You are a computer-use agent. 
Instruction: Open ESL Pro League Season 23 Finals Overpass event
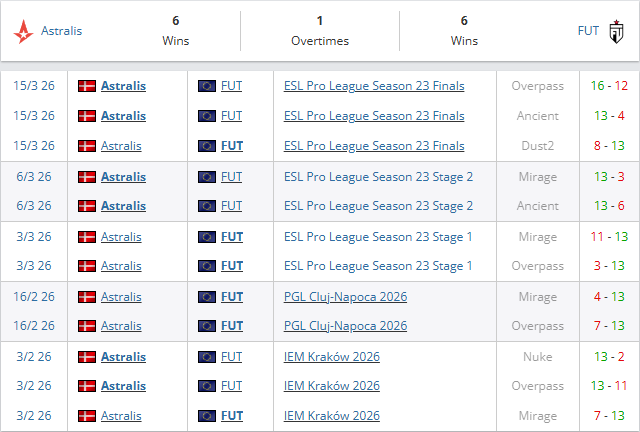374,86
